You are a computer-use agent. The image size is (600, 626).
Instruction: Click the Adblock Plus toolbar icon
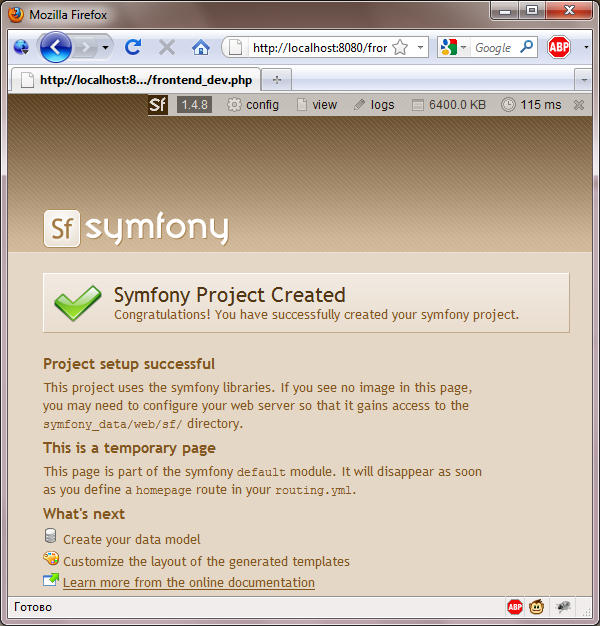tap(558, 47)
